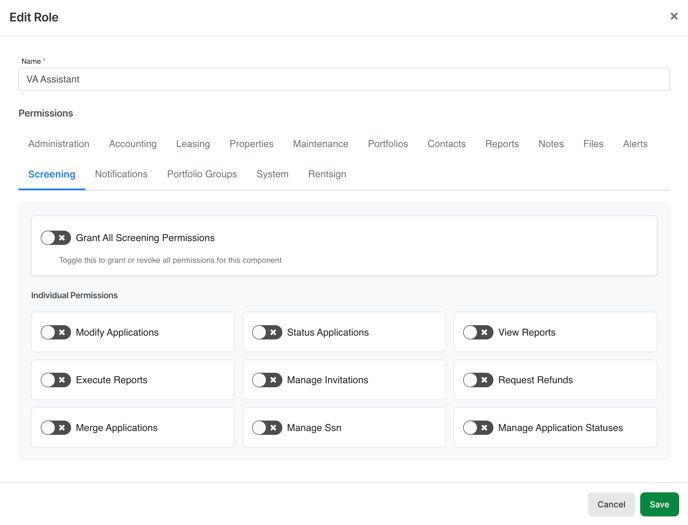Click the Save button
The height and width of the screenshot is (525, 688).
pyautogui.click(x=659, y=504)
